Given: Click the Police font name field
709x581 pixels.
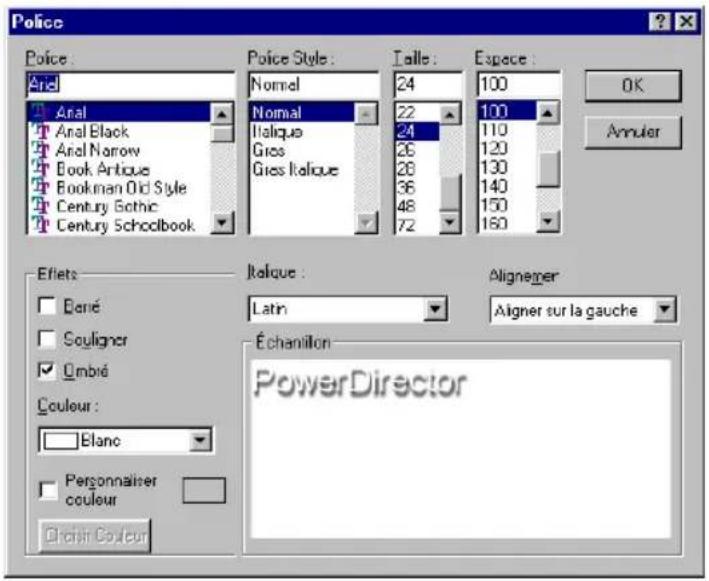Looking at the screenshot, I should (x=131, y=85).
